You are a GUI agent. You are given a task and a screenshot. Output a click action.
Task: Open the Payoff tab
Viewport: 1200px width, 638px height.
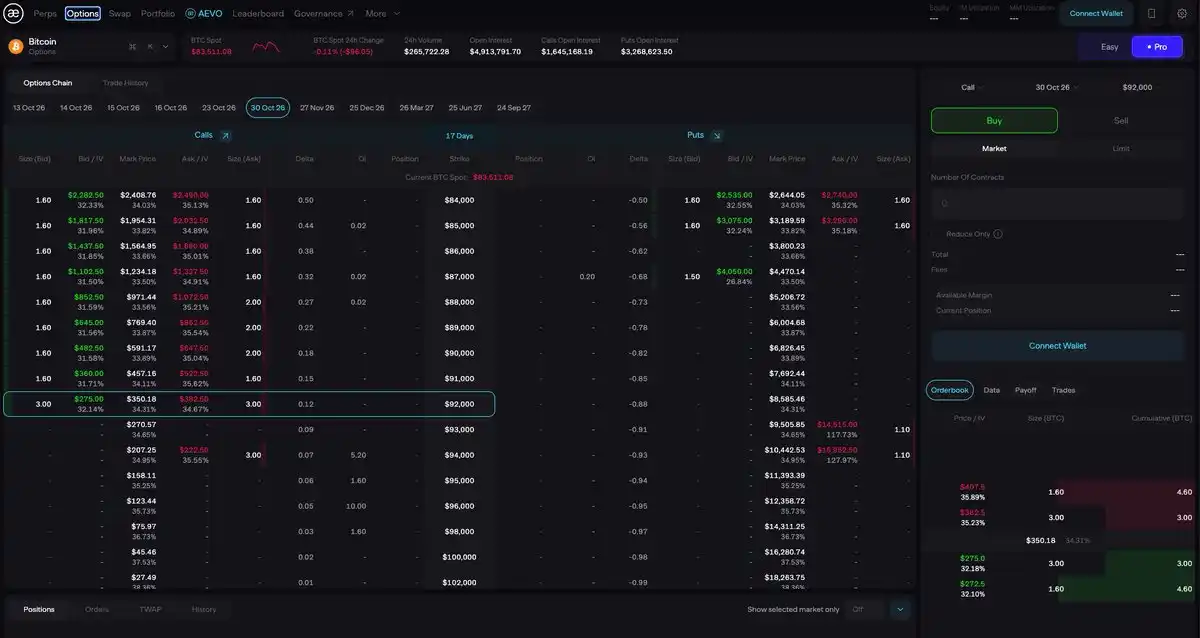1026,390
